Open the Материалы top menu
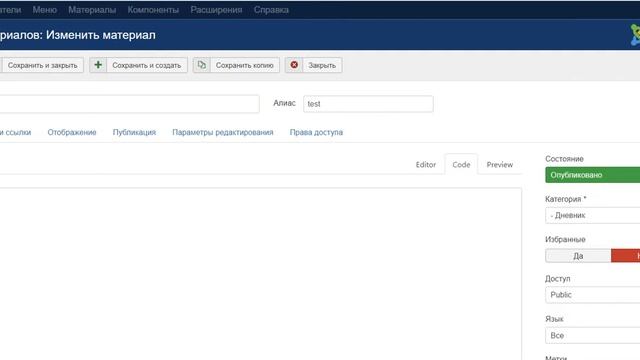Image resolution: width=640 pixels, height=360 pixels. pos(92,10)
